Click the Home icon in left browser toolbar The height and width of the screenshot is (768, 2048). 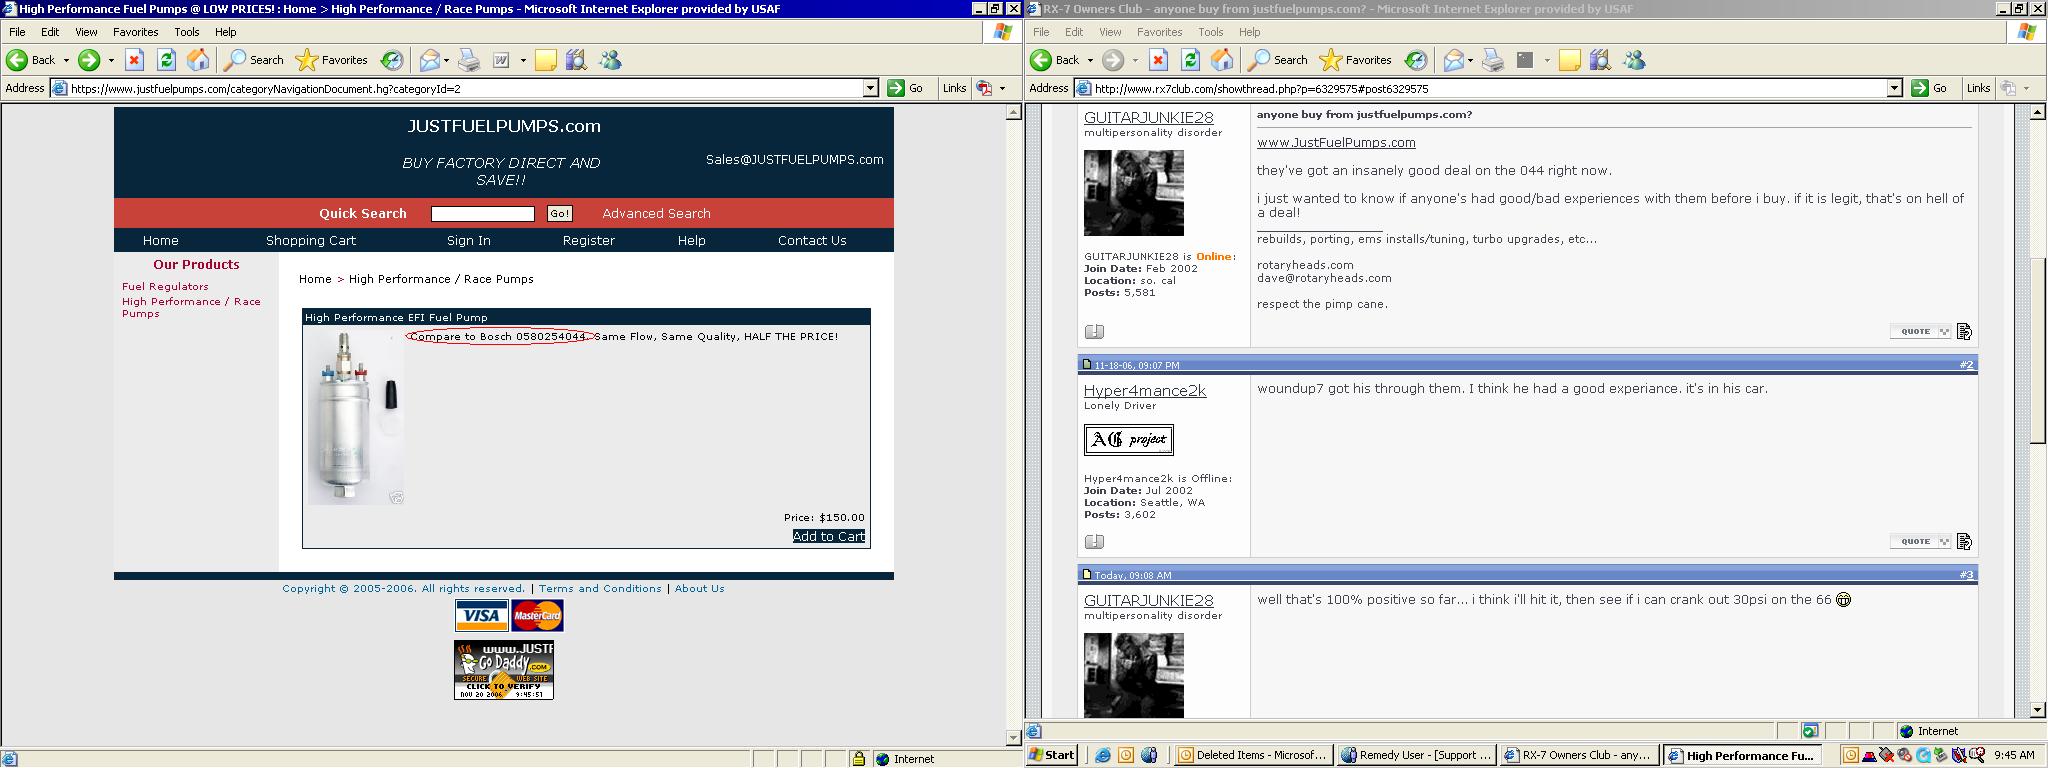198,60
